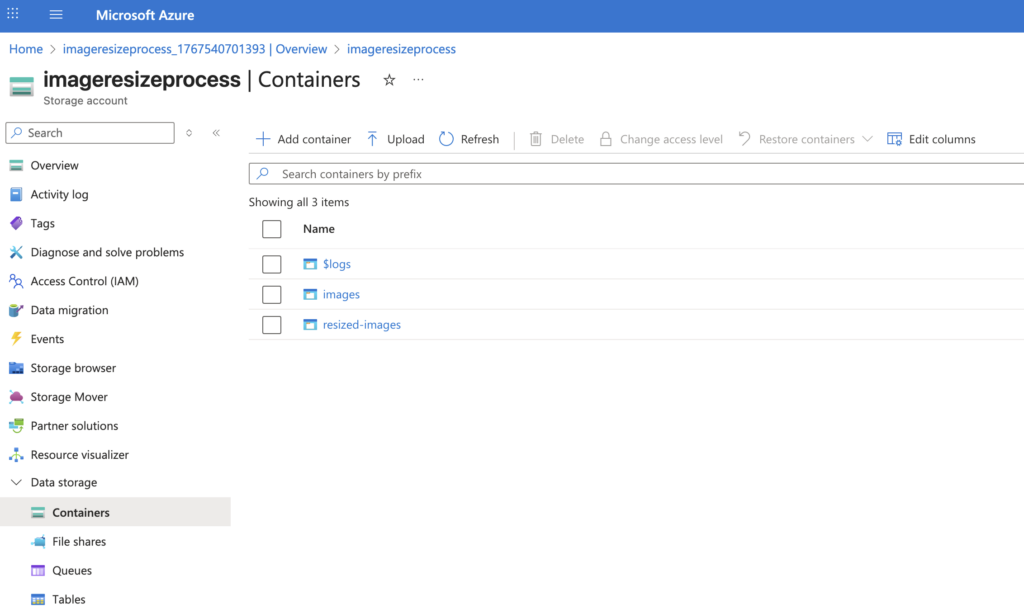Tick the resized-images container checkbox
This screenshot has height=613, width=1024.
point(272,324)
